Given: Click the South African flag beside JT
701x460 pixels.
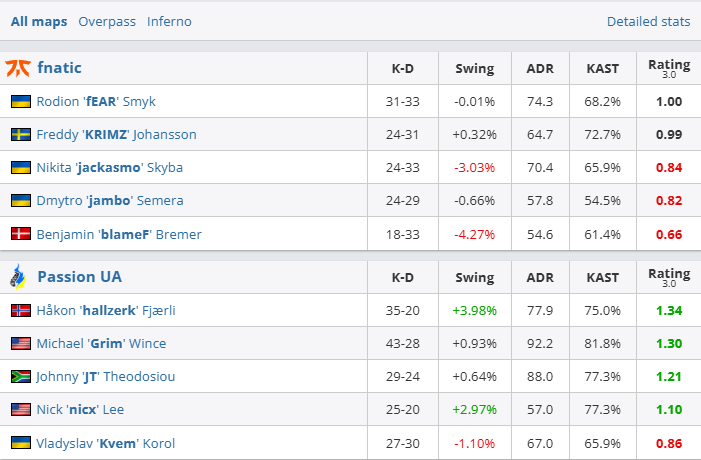Looking at the screenshot, I should (x=20, y=376).
